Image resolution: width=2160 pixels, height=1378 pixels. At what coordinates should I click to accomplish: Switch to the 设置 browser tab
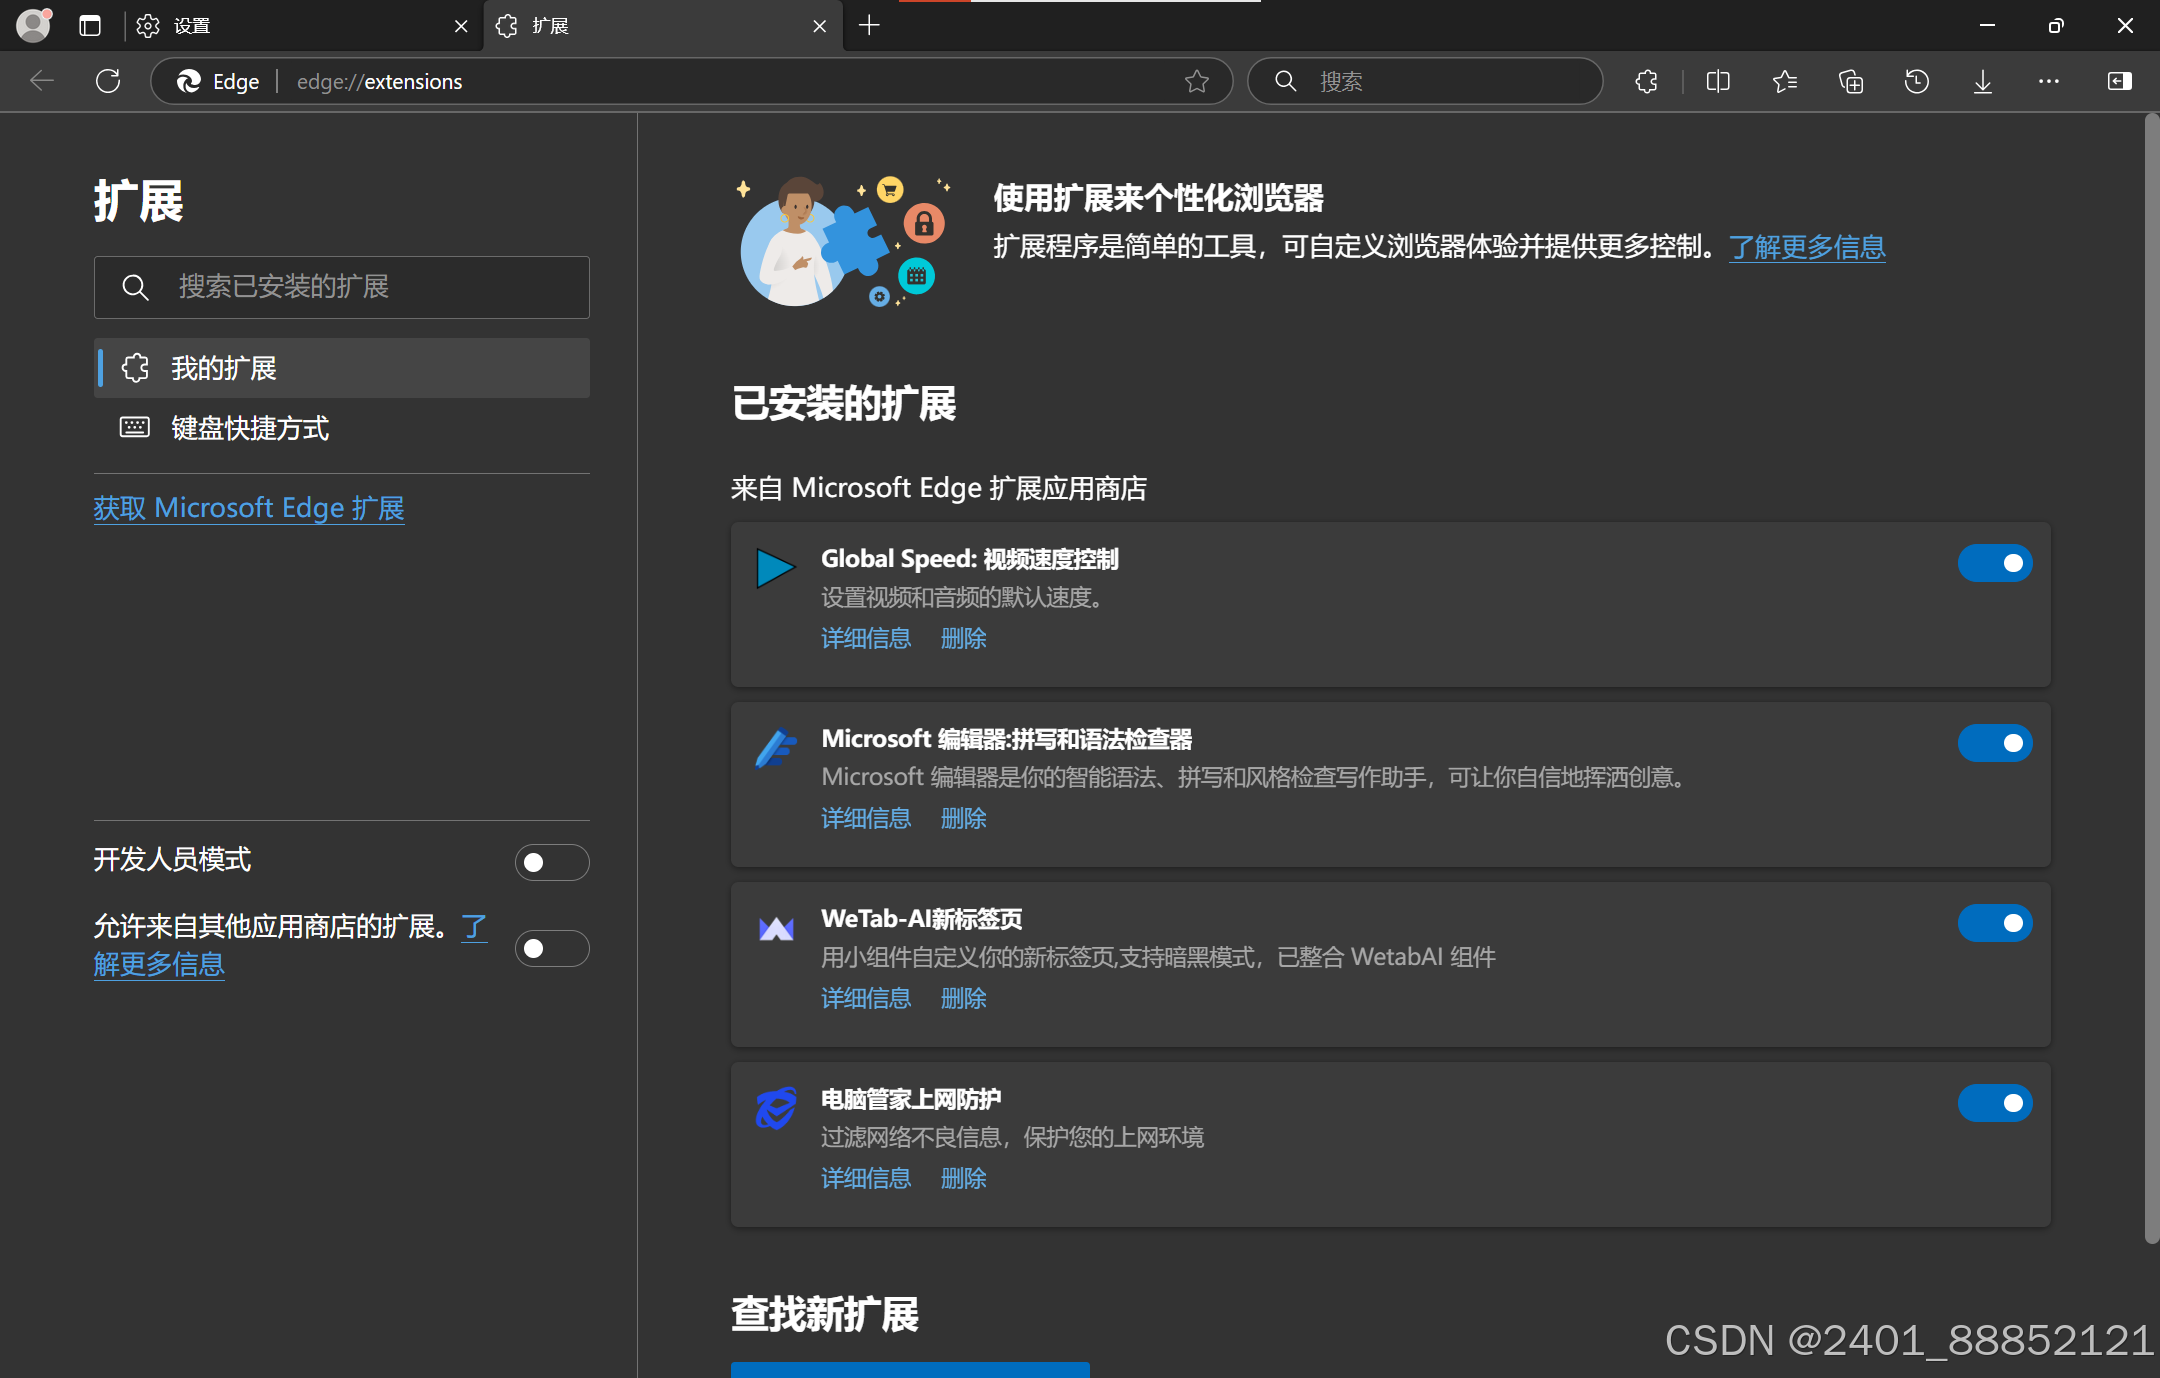pos(190,25)
